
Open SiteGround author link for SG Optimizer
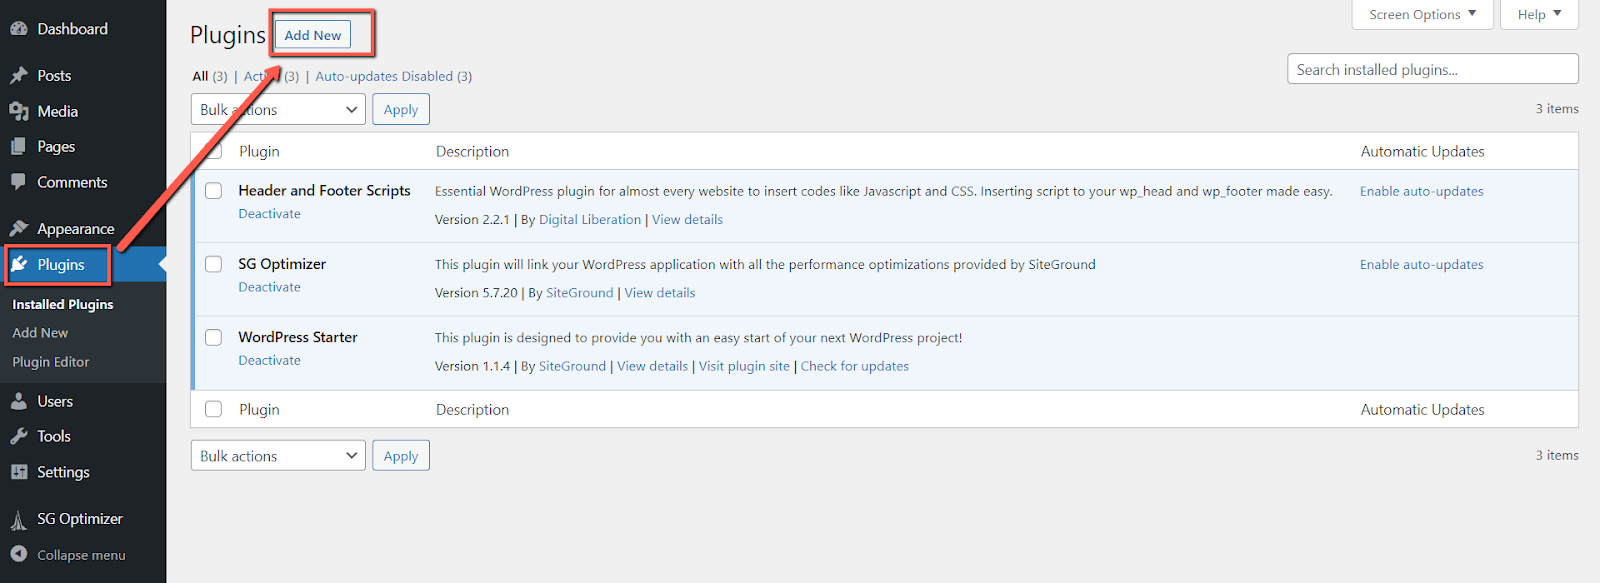pyautogui.click(x=580, y=293)
